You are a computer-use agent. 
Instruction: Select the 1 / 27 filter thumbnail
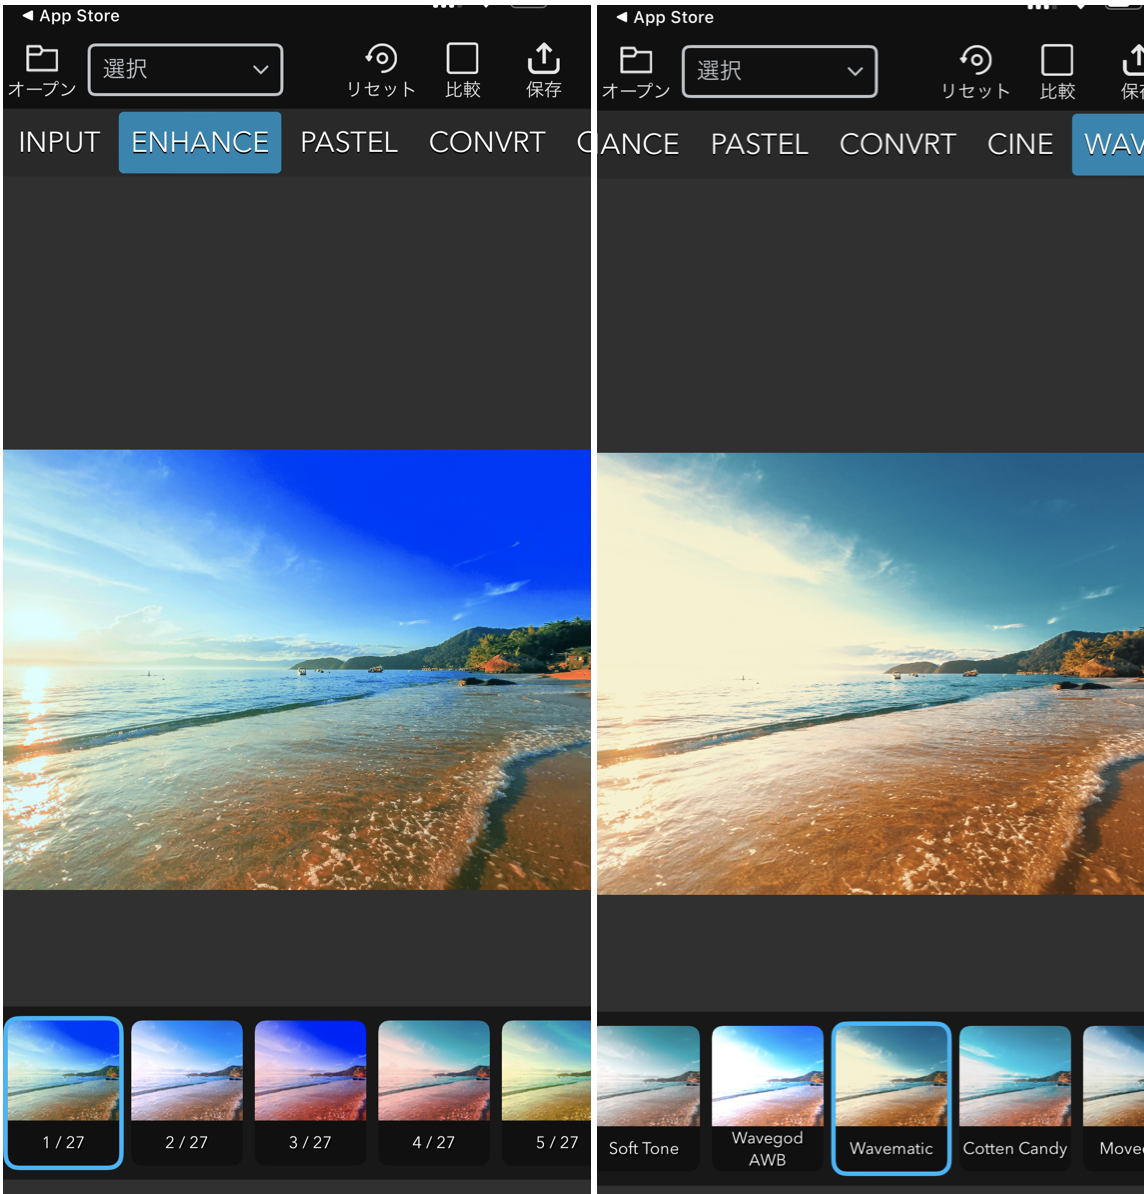(63, 1090)
